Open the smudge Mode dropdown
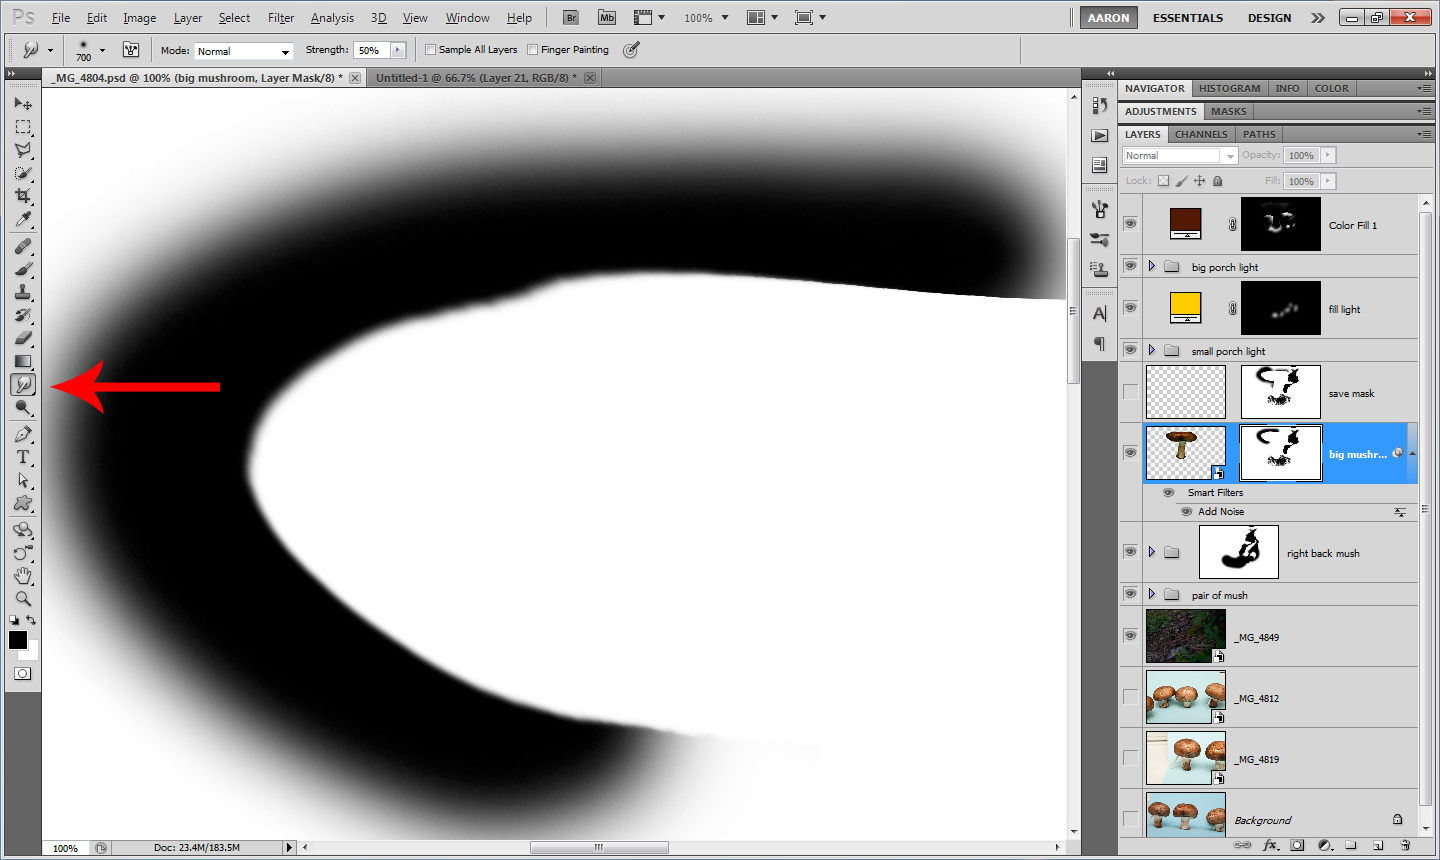 [x=243, y=51]
